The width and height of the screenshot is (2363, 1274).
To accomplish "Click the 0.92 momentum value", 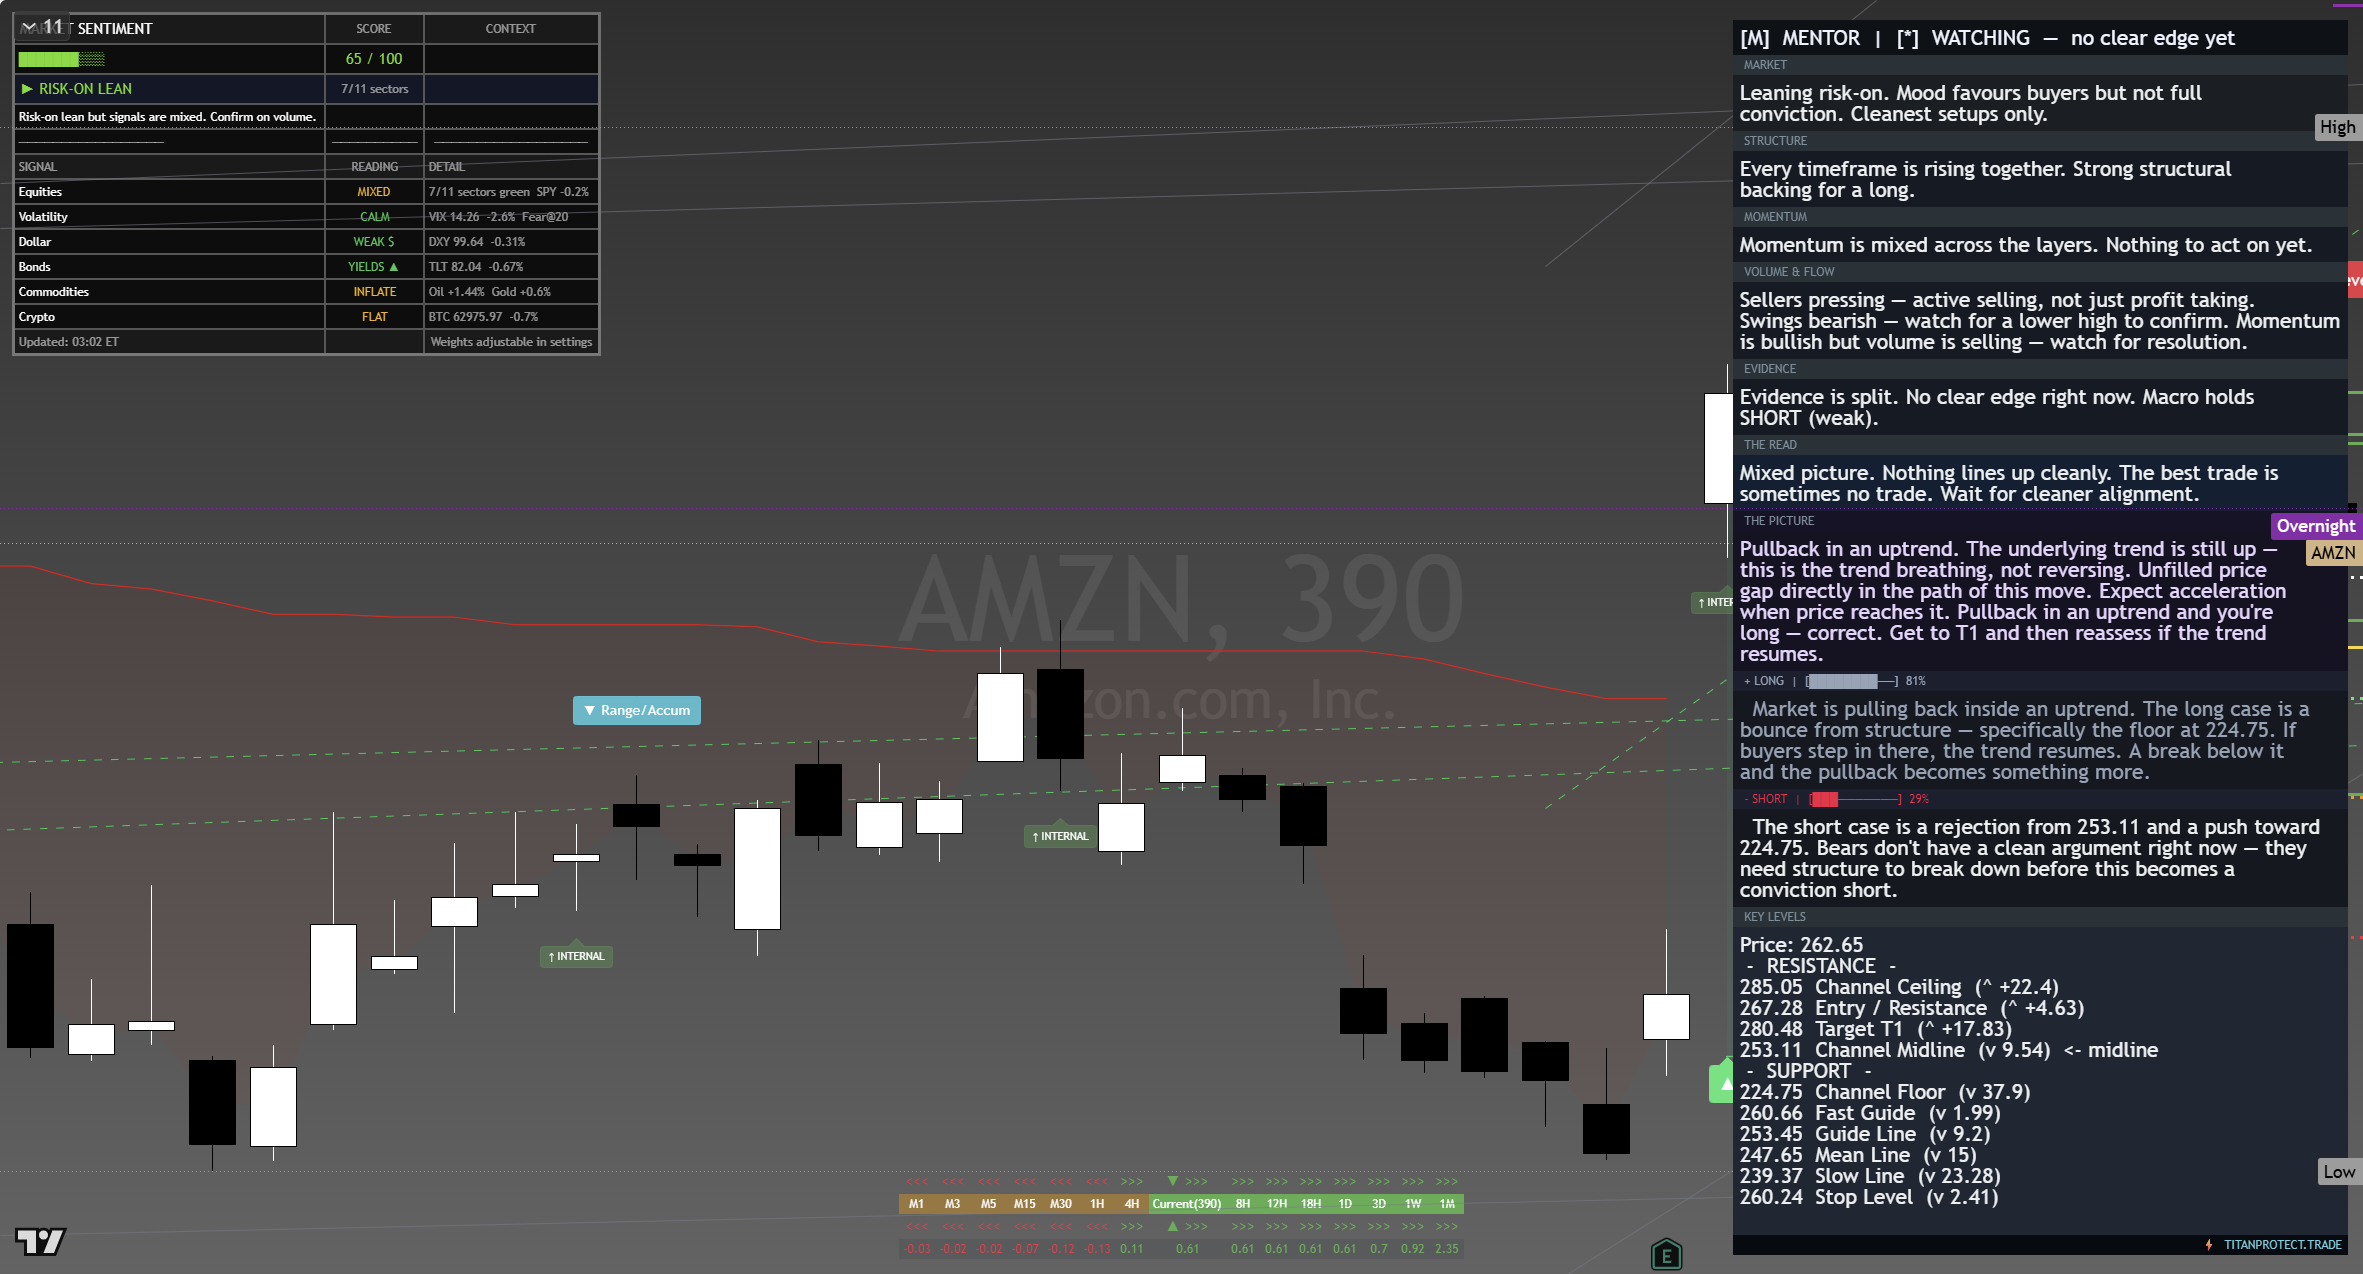I will click(x=1413, y=1249).
